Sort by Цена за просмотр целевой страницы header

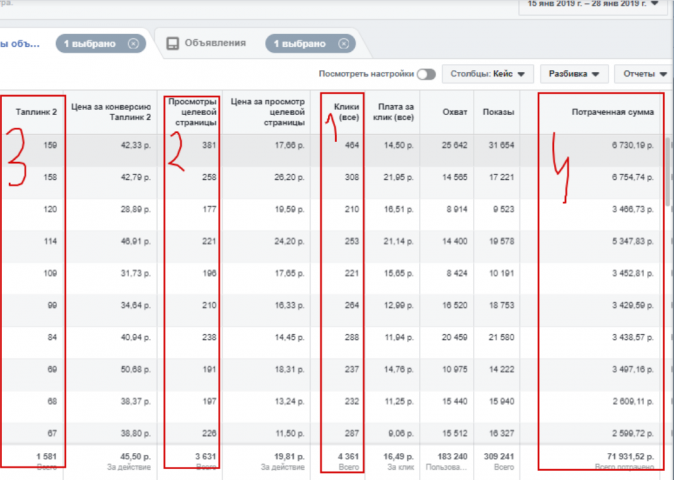(268, 112)
